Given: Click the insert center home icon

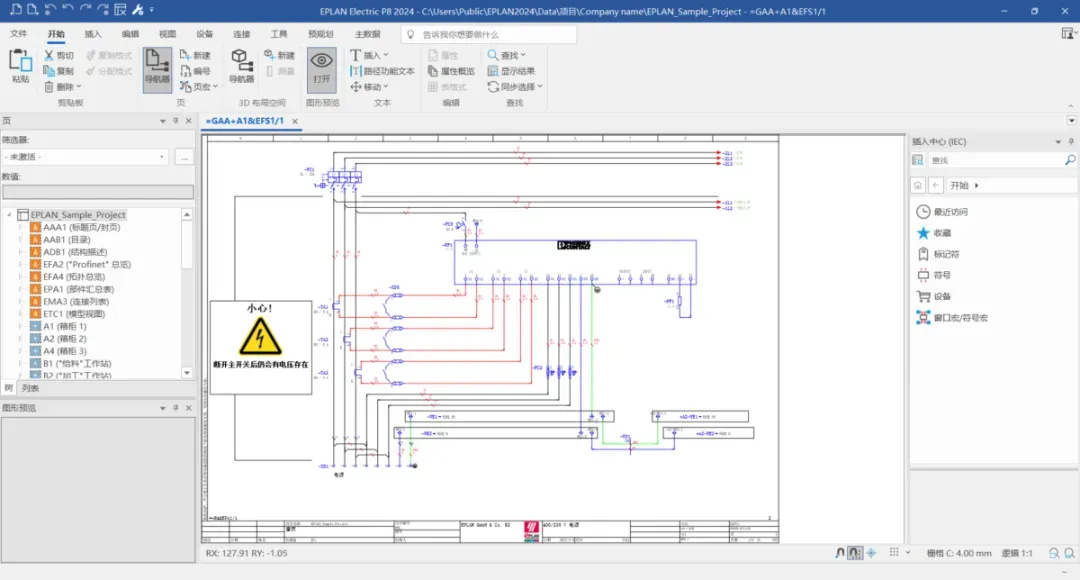Looking at the screenshot, I should (917, 185).
